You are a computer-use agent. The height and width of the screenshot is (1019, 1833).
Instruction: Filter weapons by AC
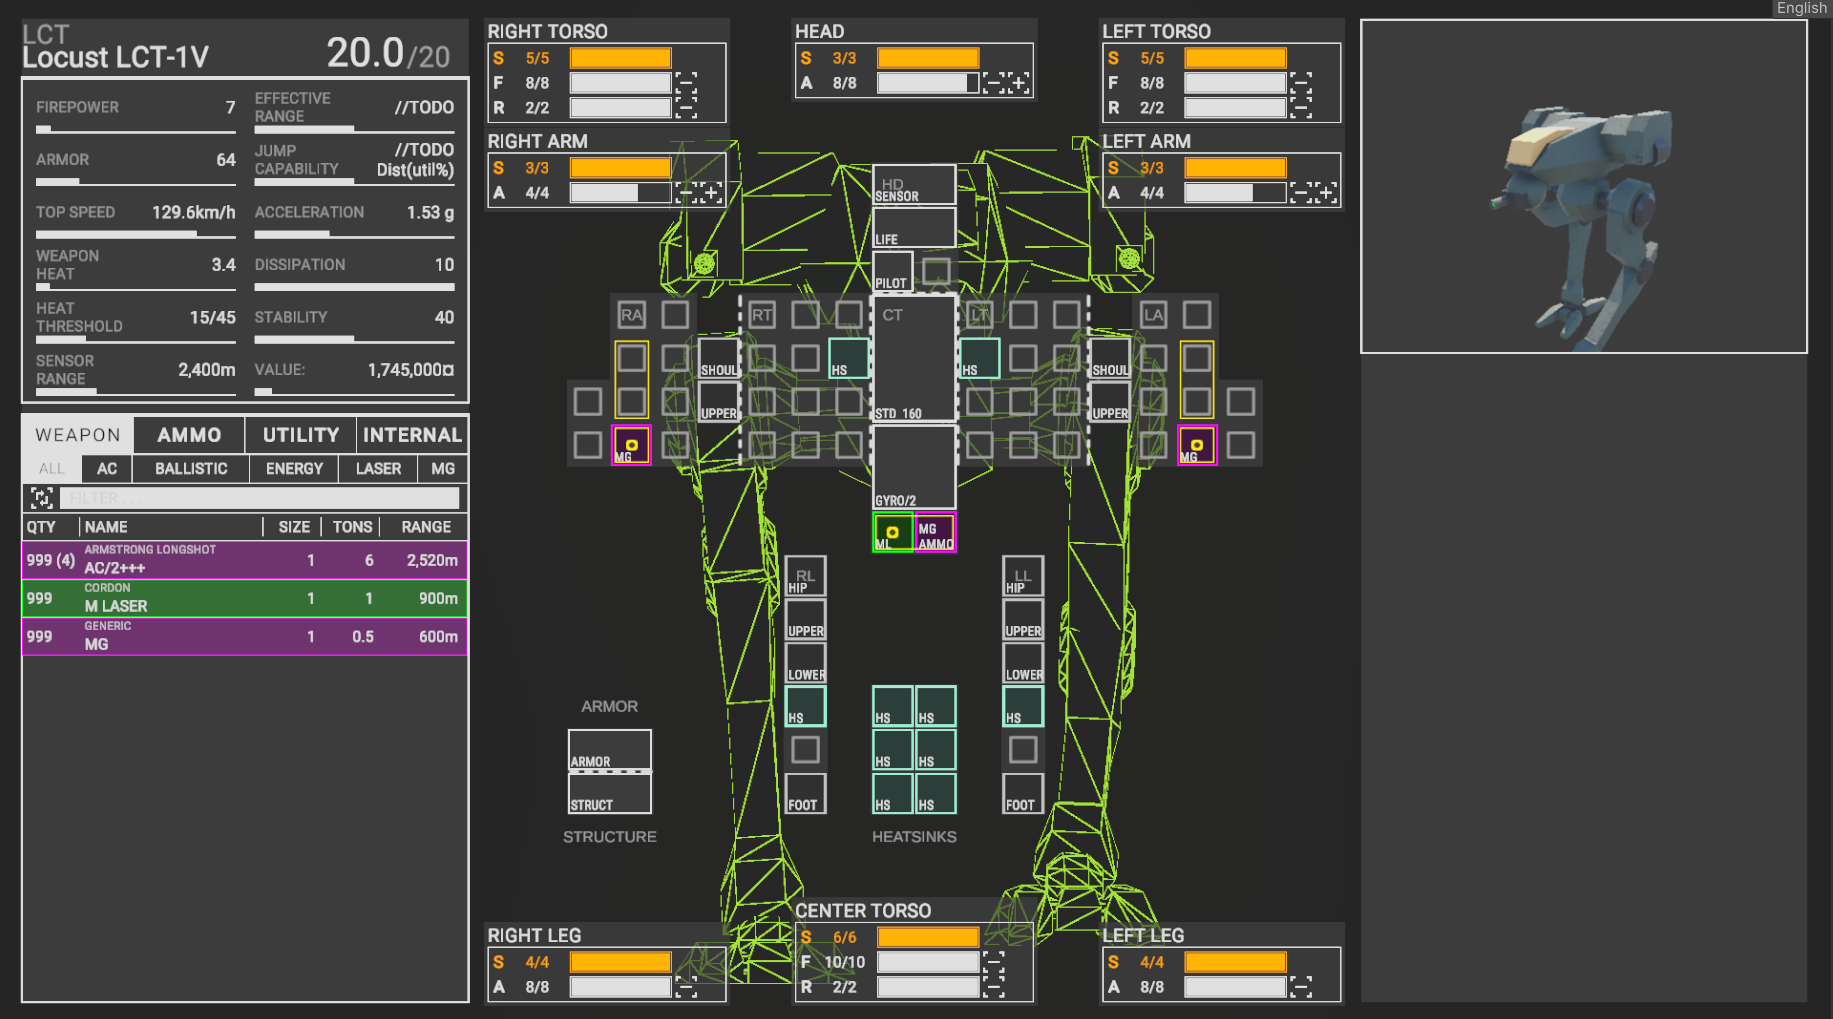pos(107,469)
